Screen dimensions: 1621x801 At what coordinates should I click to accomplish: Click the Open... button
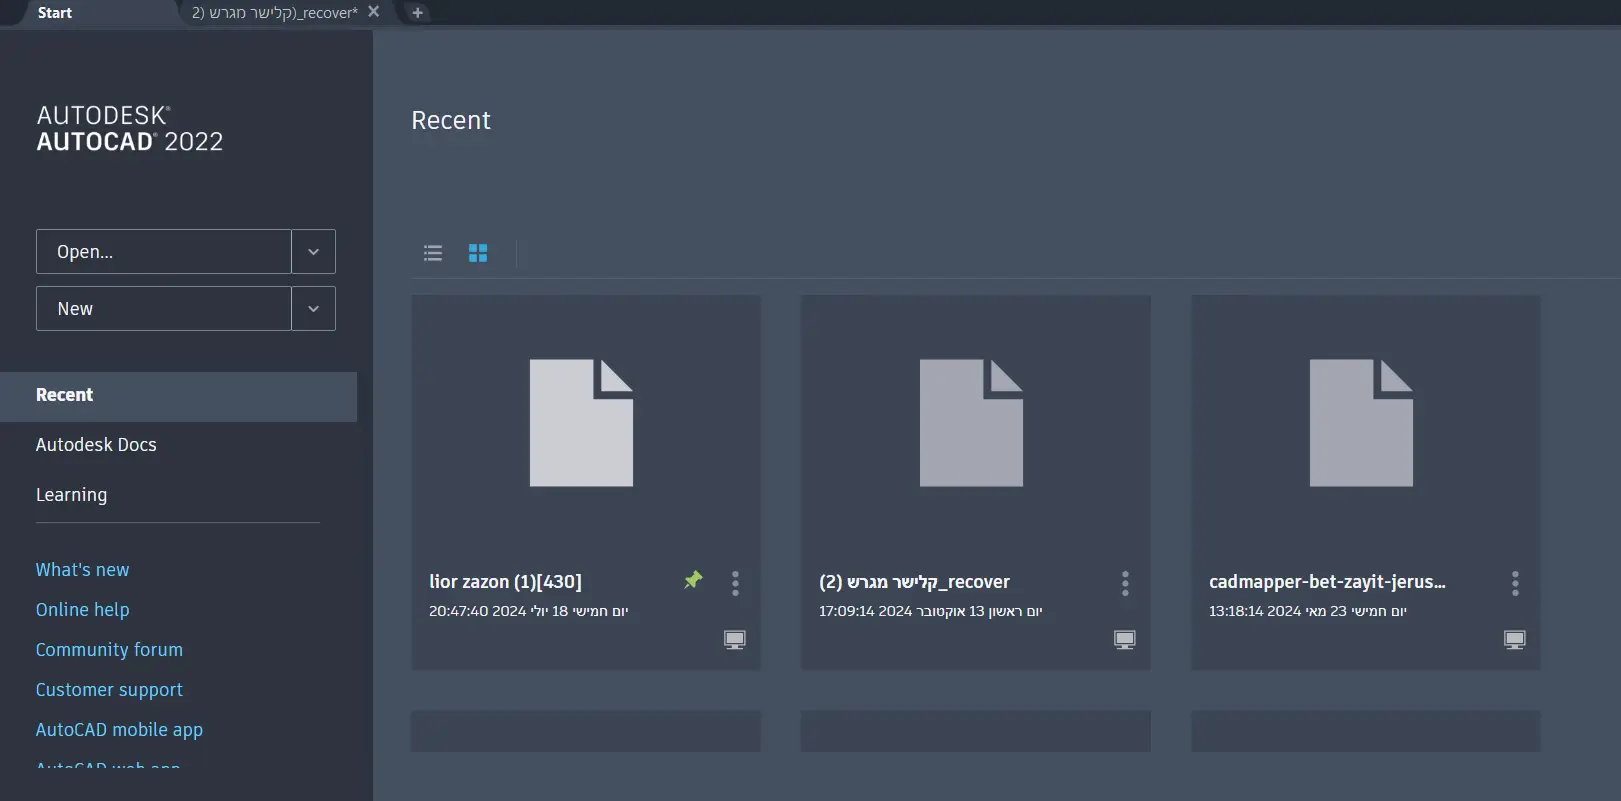tap(164, 252)
